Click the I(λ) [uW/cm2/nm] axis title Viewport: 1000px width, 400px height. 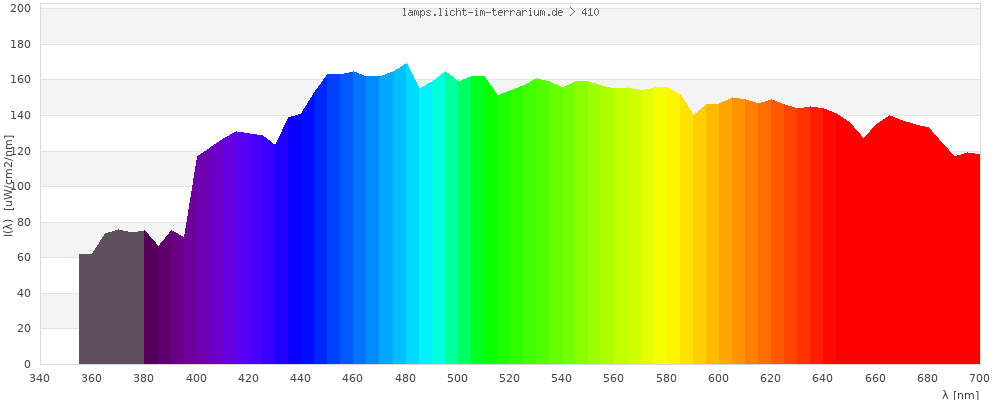8,186
